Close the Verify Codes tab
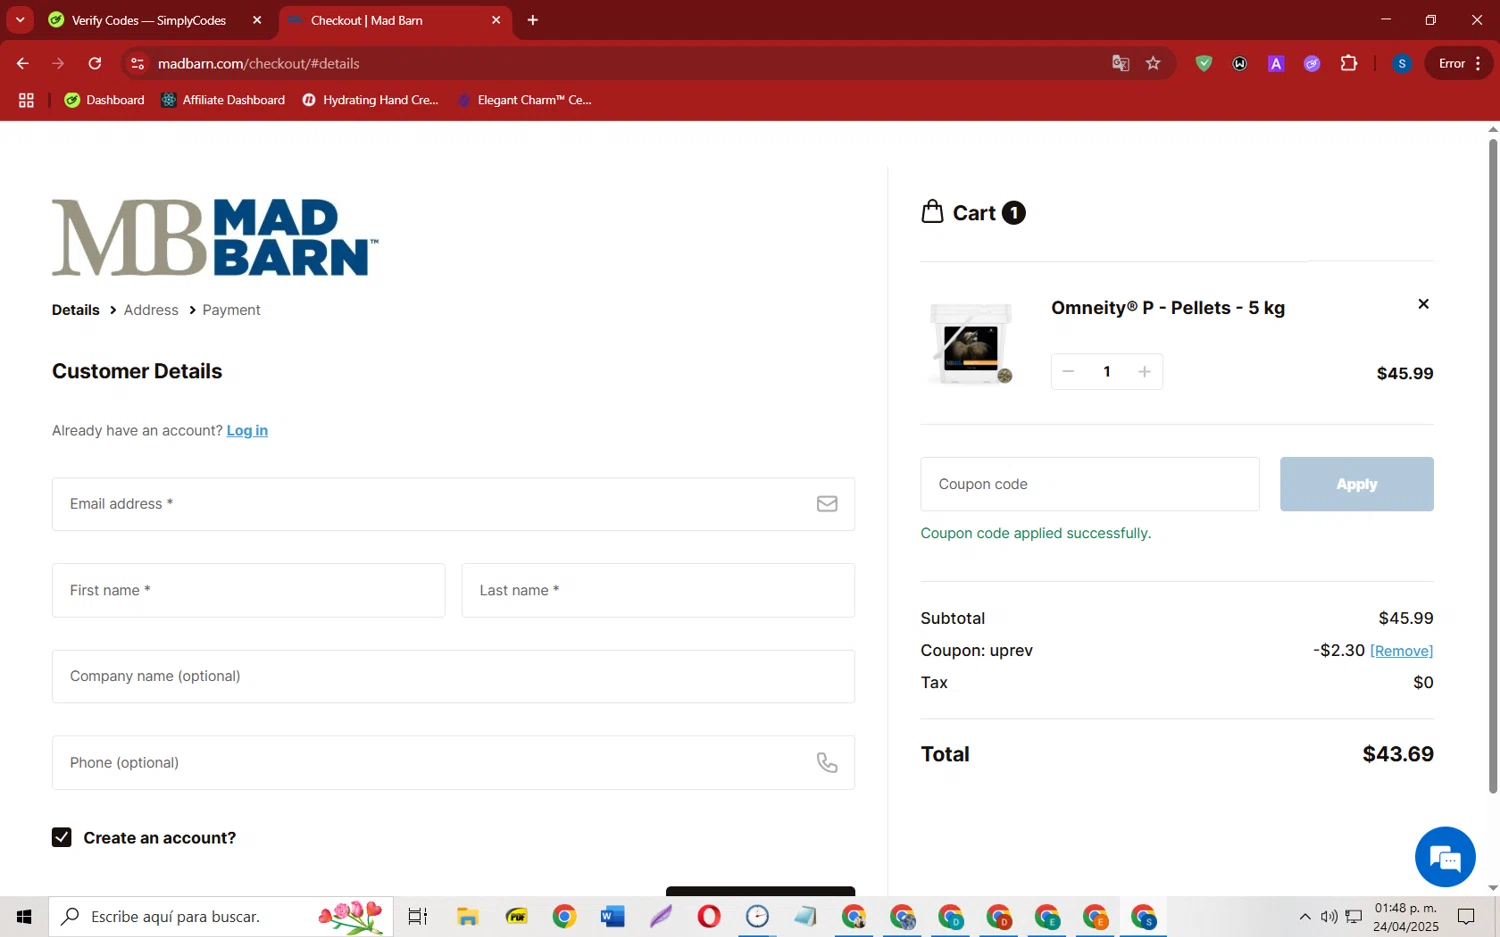 pyautogui.click(x=257, y=20)
